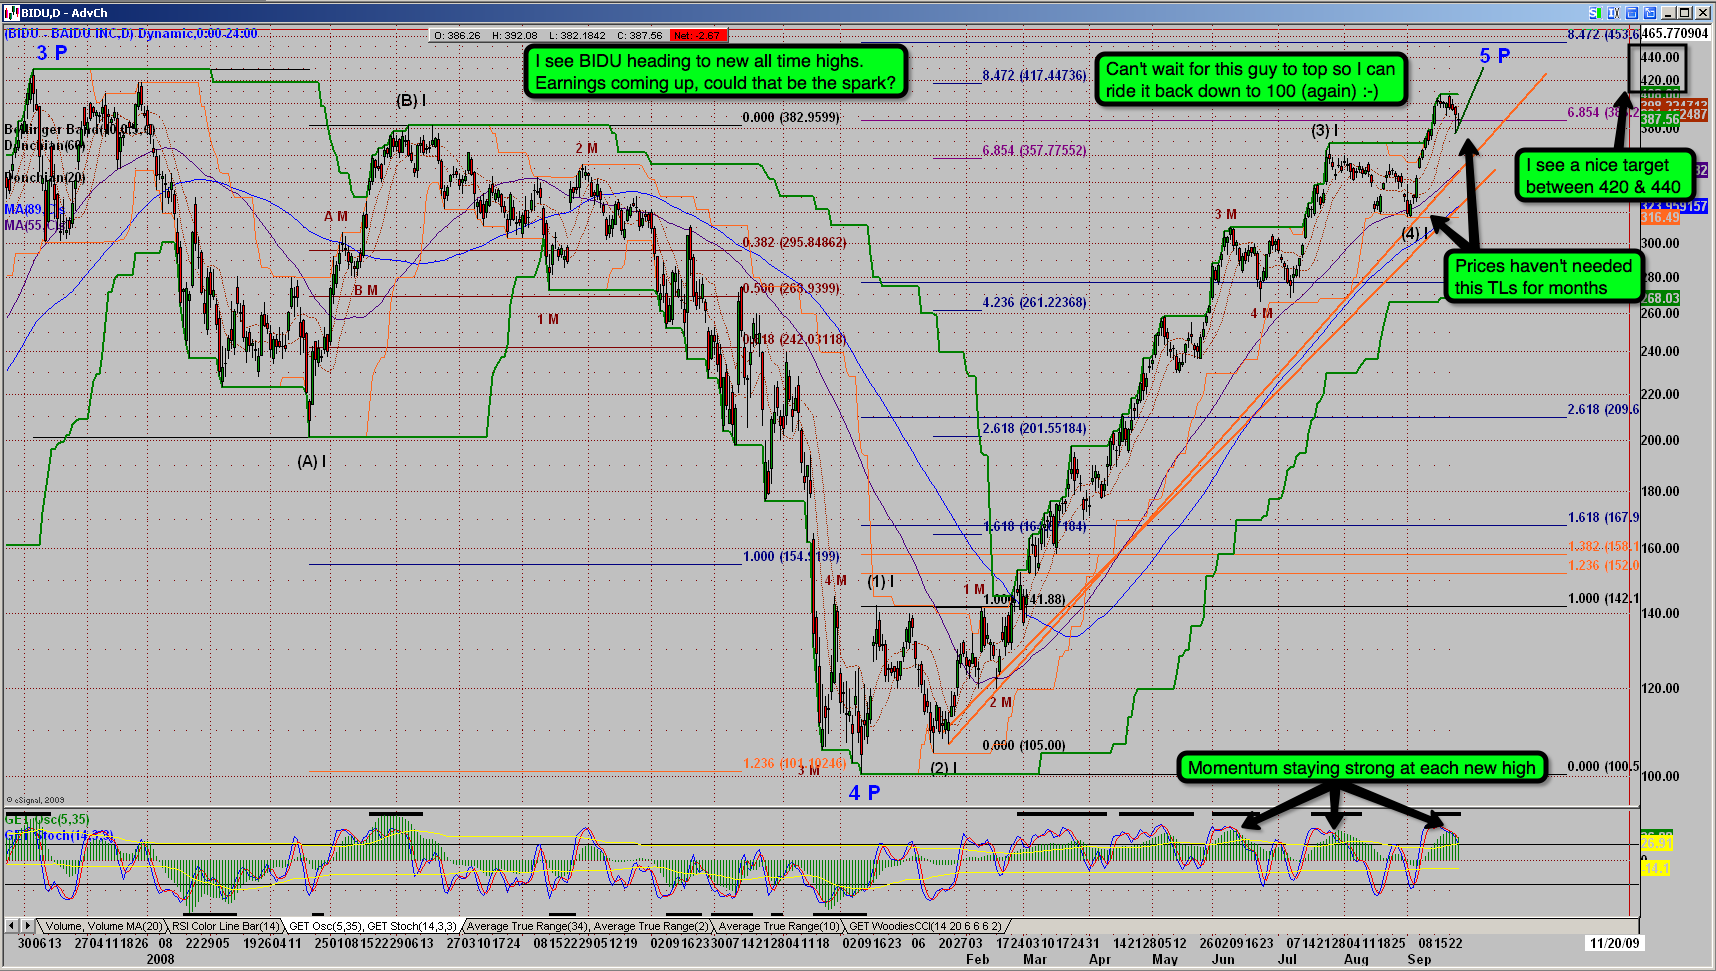Click the window docking icon in title bar
This screenshot has width=1716, height=971.
(x=1631, y=13)
